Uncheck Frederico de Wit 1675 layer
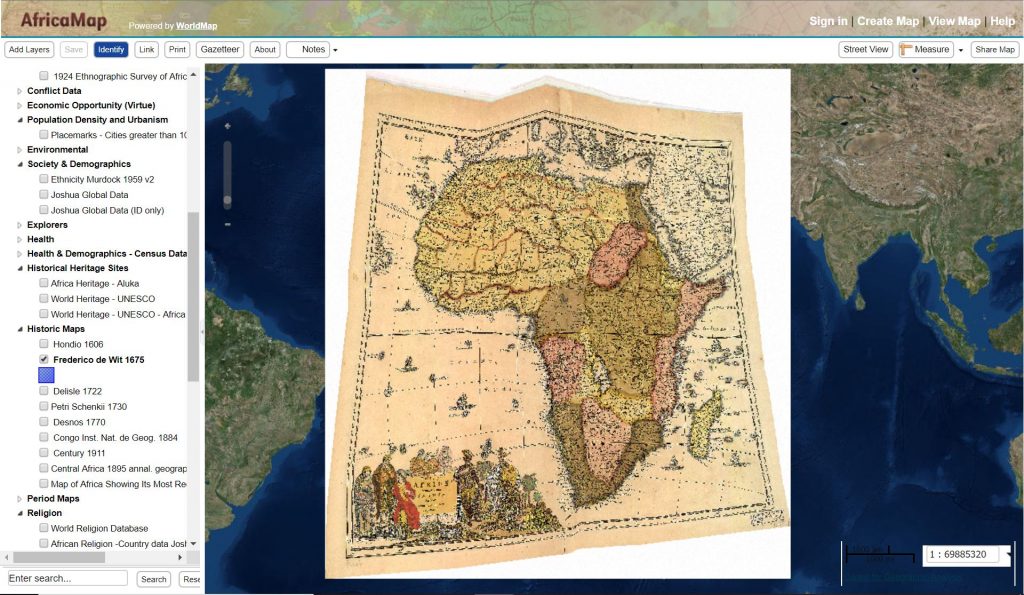 (x=44, y=359)
